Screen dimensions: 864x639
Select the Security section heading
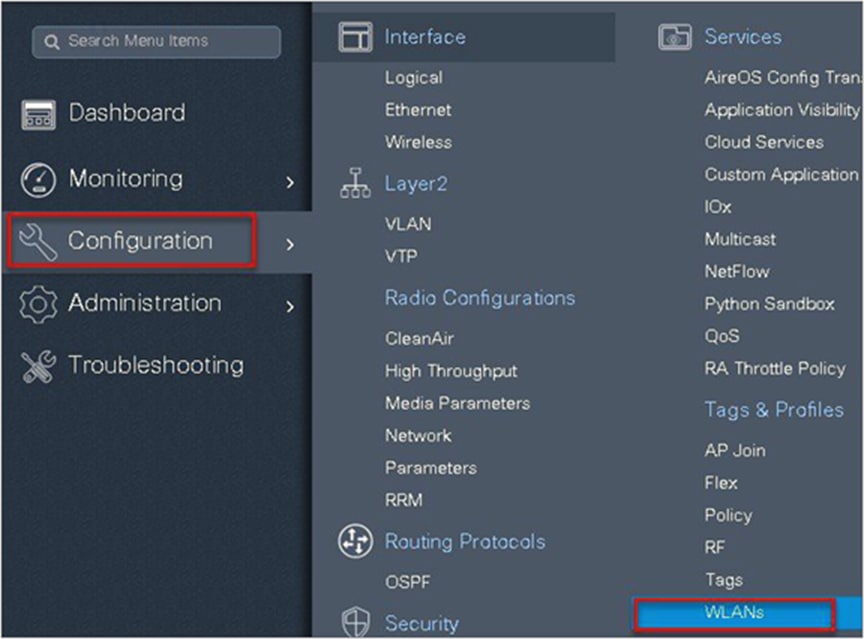pos(422,624)
